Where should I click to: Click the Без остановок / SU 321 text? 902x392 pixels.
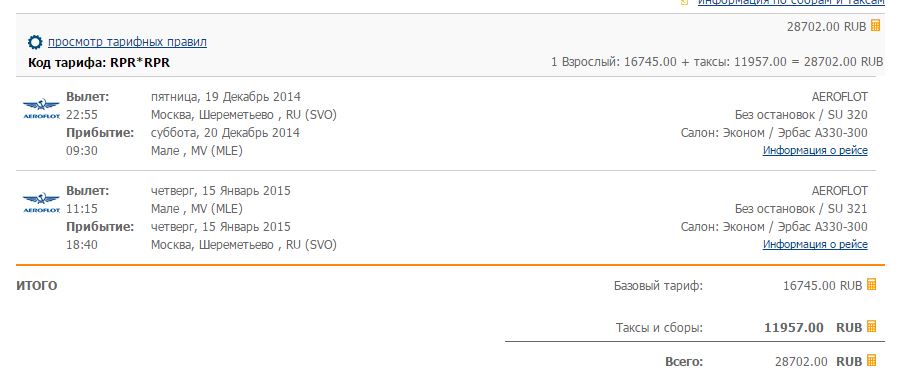tap(801, 208)
